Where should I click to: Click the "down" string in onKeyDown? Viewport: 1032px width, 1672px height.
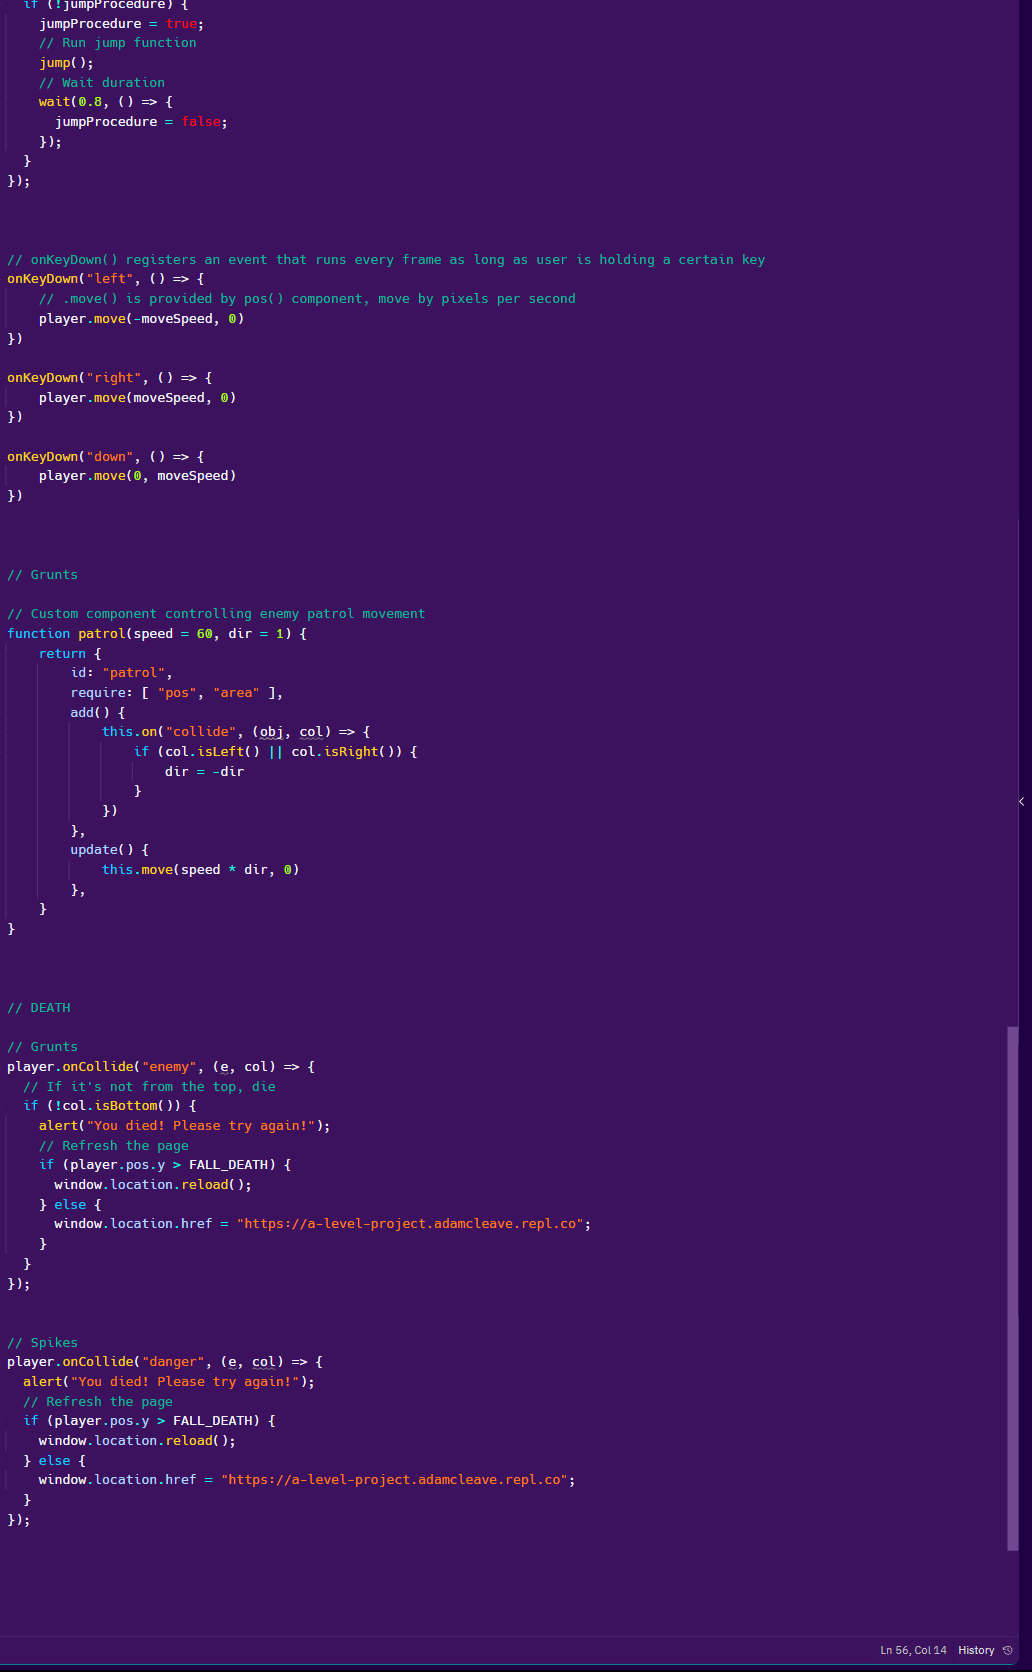[110, 457]
